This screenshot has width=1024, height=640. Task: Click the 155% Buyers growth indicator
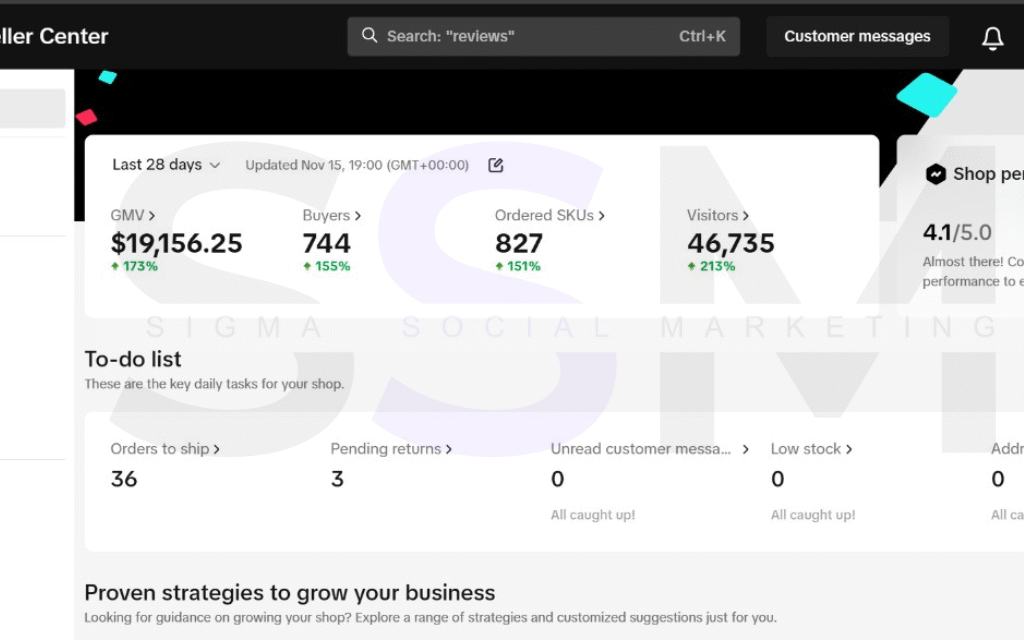[x=326, y=266]
